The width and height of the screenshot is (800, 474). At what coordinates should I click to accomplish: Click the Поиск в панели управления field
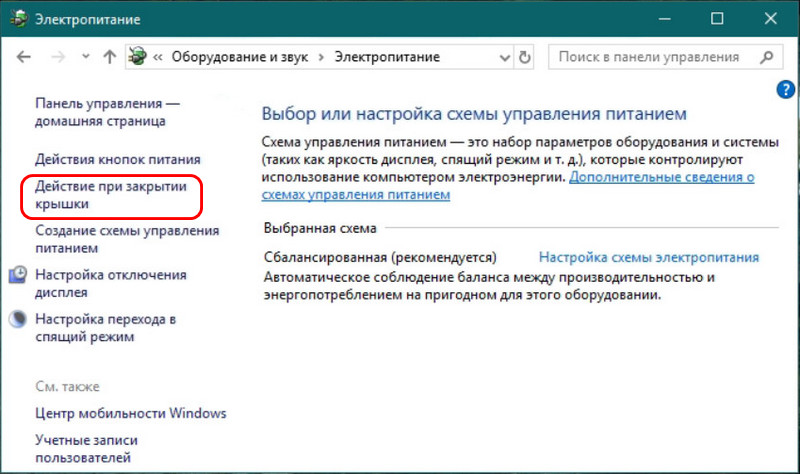click(x=653, y=57)
